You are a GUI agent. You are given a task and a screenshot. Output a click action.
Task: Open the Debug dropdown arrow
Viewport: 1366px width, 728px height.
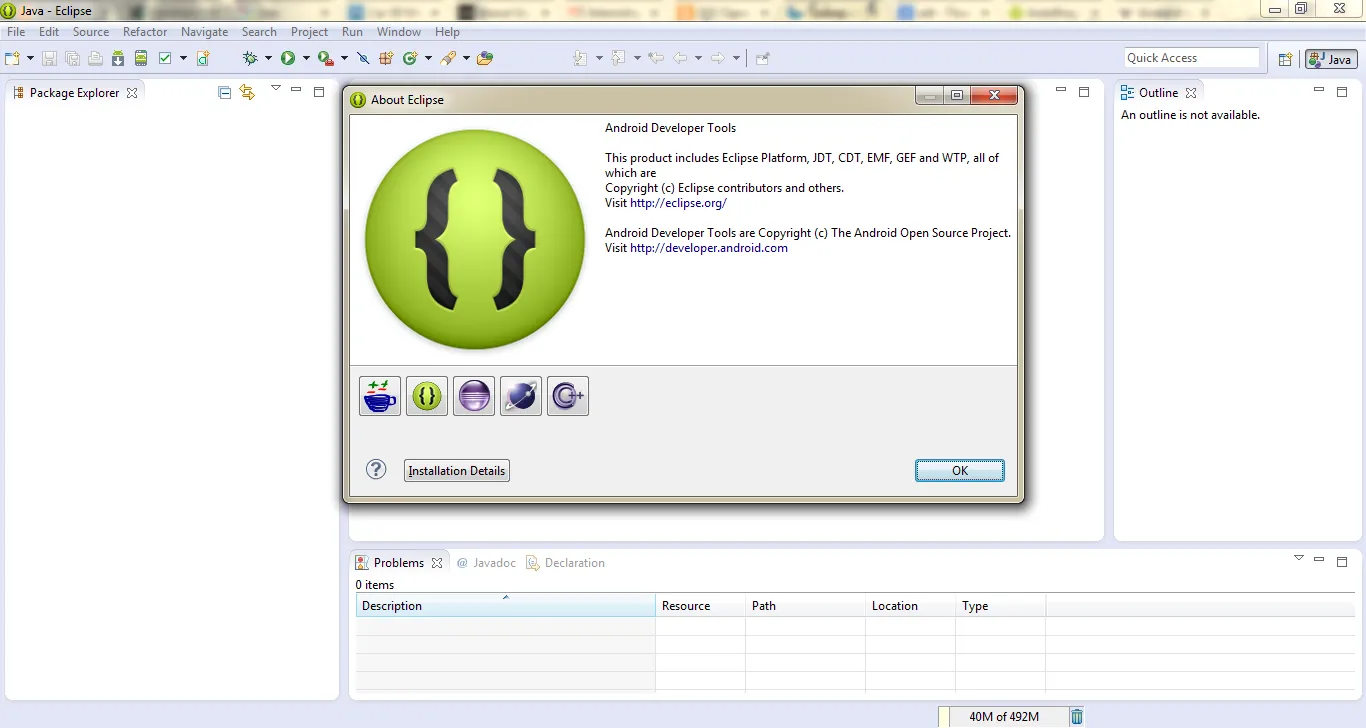(x=268, y=58)
